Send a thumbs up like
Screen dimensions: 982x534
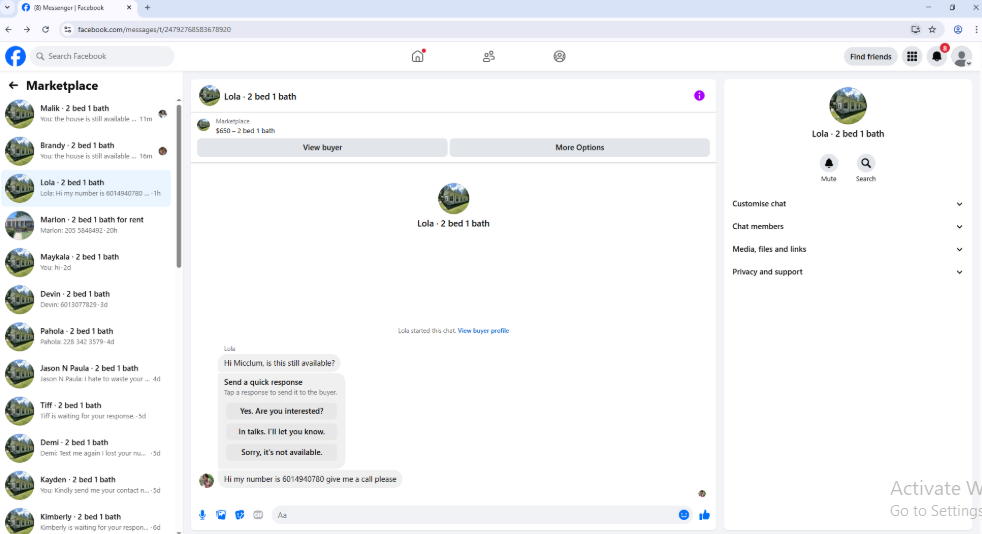tap(705, 515)
